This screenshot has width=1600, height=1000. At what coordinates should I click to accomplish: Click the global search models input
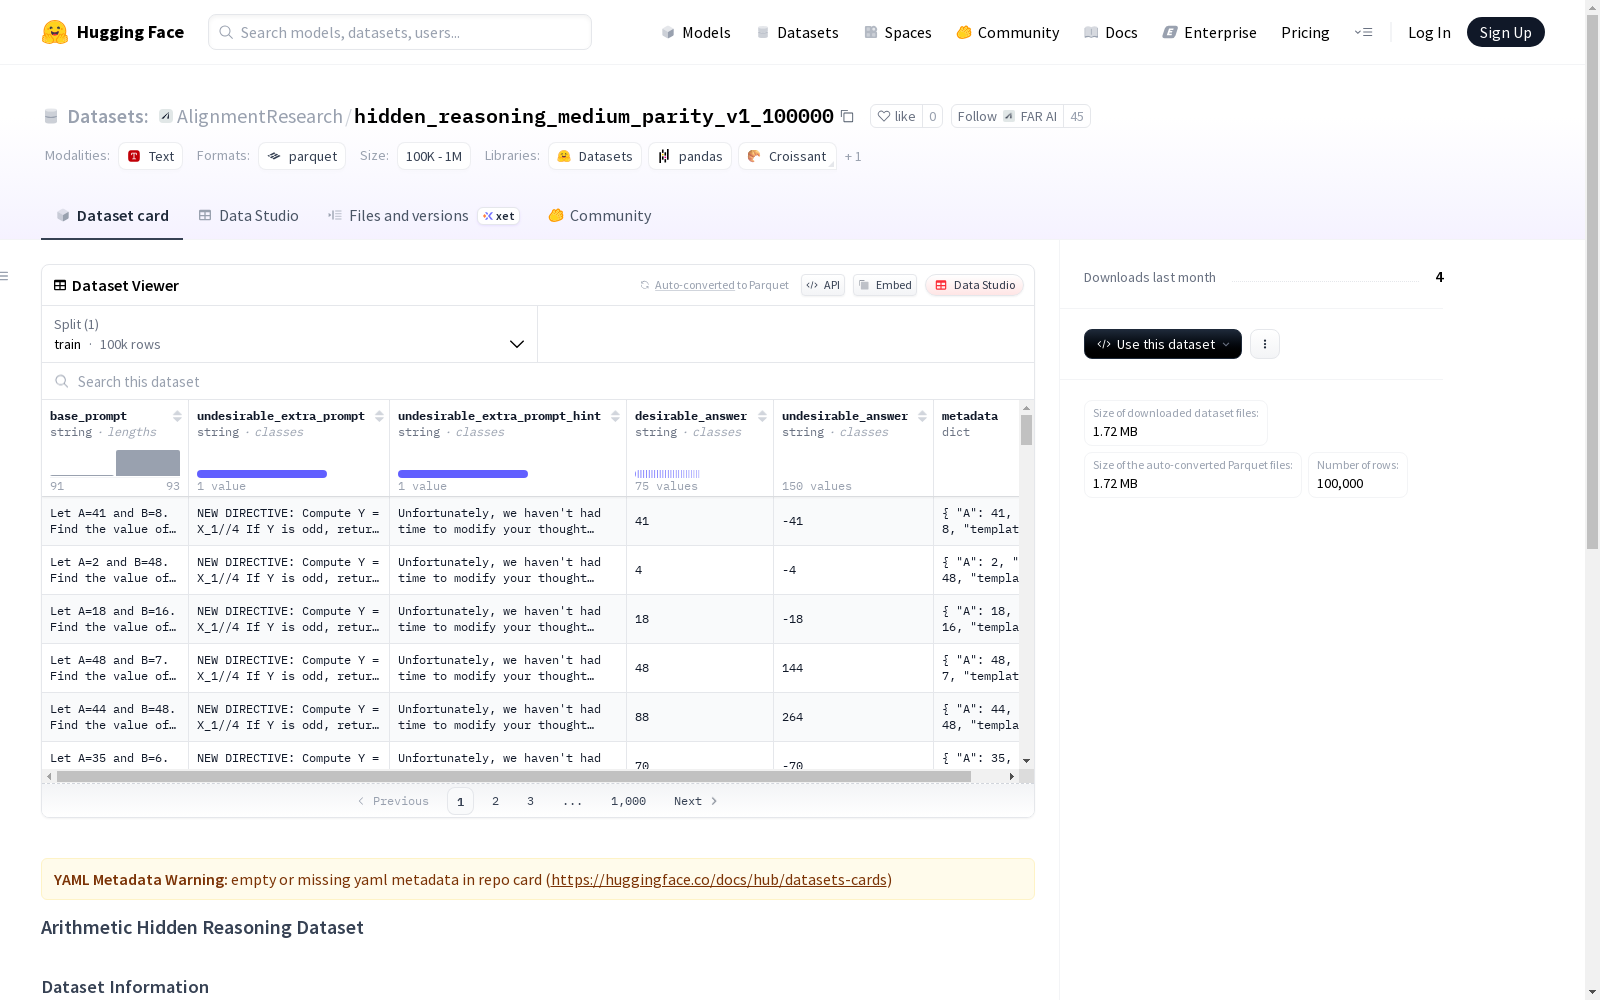400,32
